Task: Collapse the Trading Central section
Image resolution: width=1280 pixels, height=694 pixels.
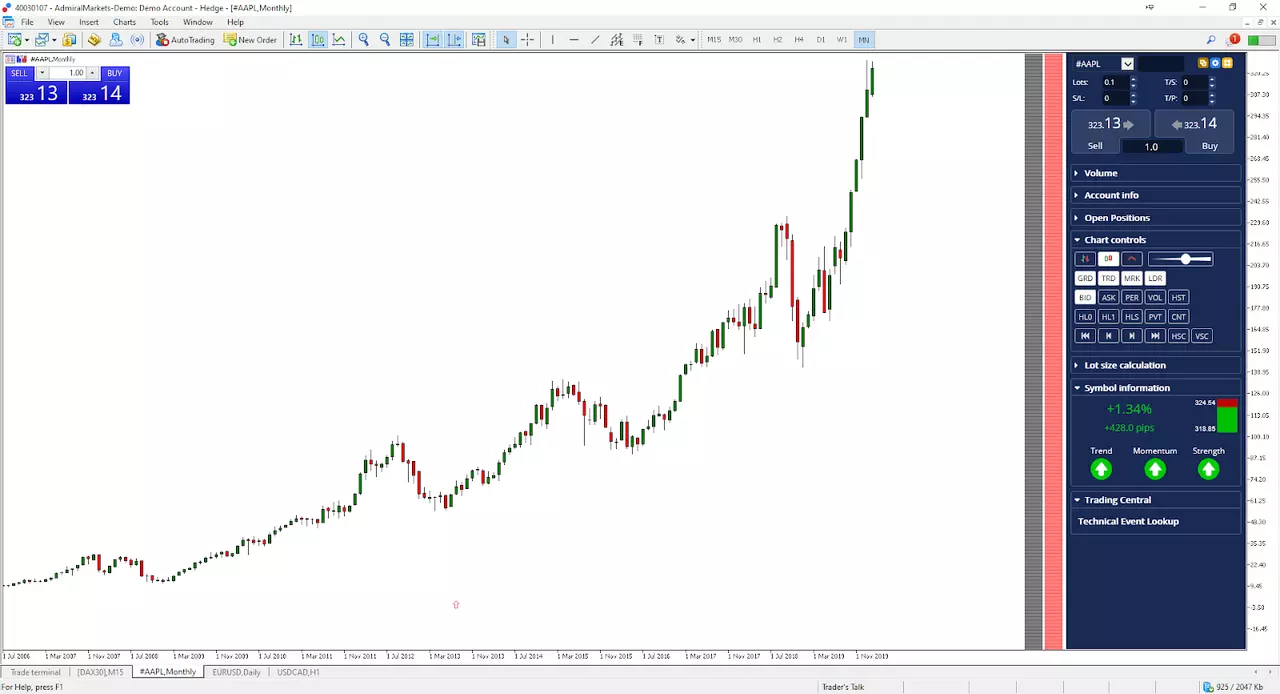Action: coord(1156,500)
